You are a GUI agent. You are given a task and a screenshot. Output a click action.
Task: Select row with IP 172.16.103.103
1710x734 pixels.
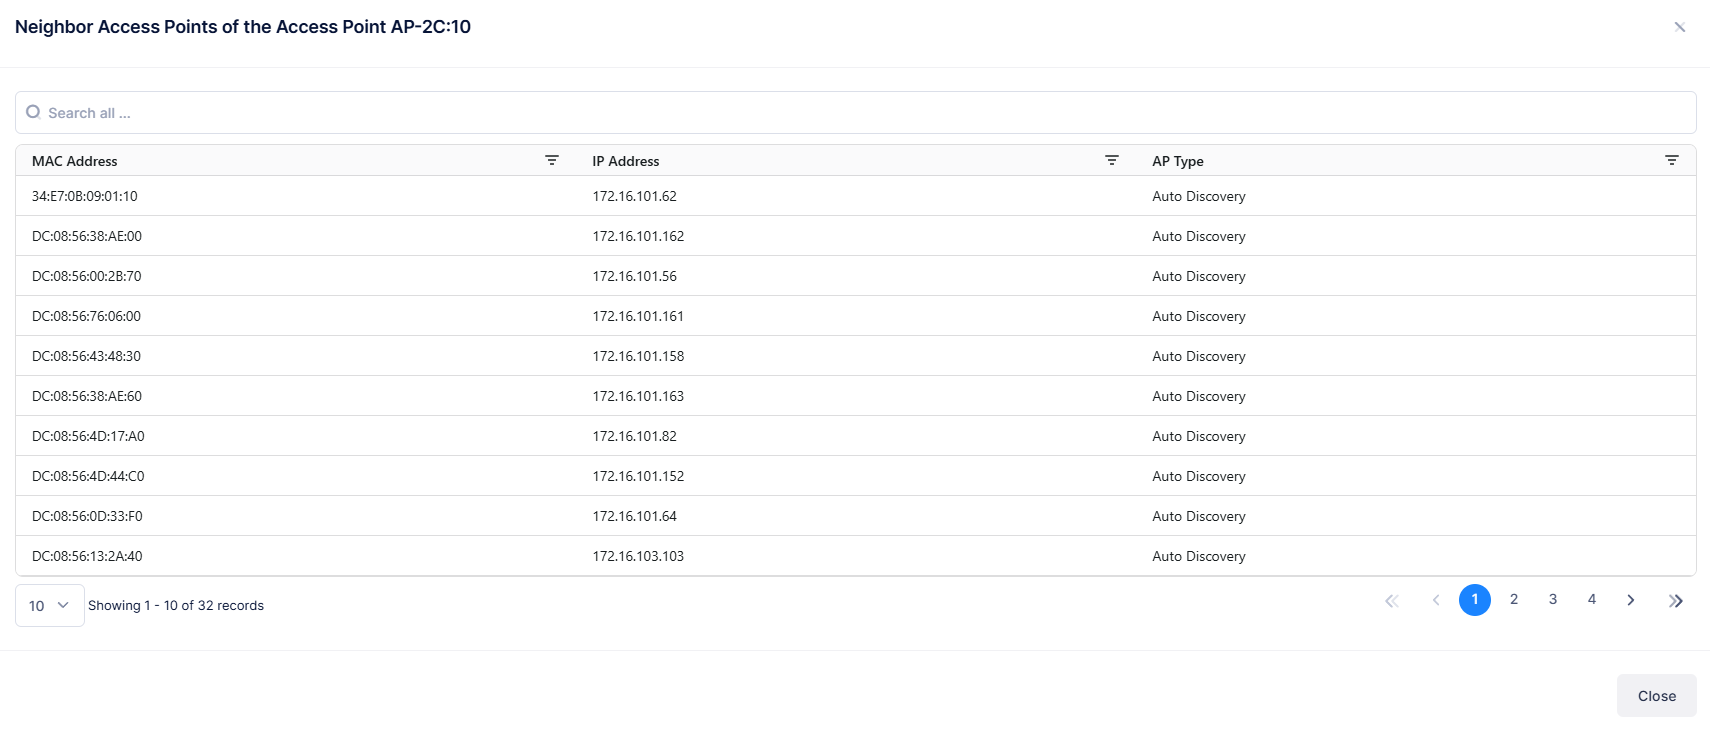(x=638, y=556)
